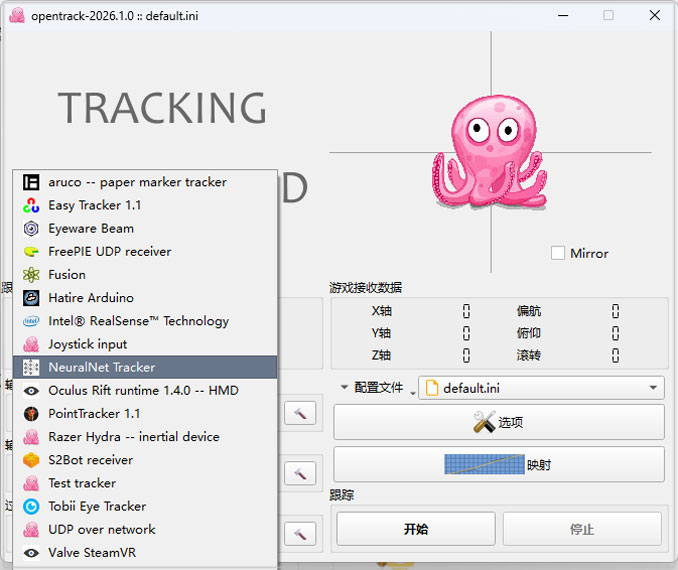
Task: Click the Joystick input label
Action: [88, 344]
